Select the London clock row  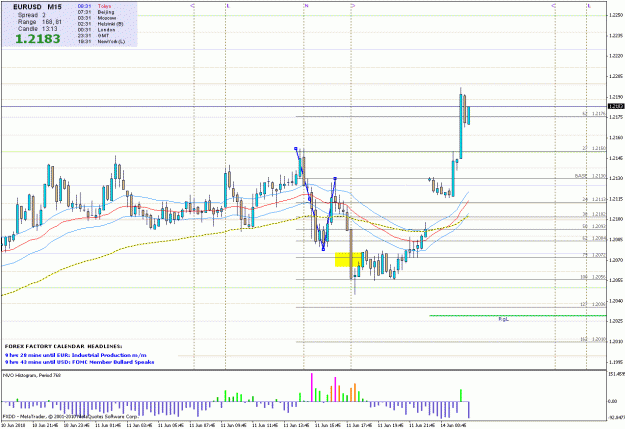tap(96, 30)
